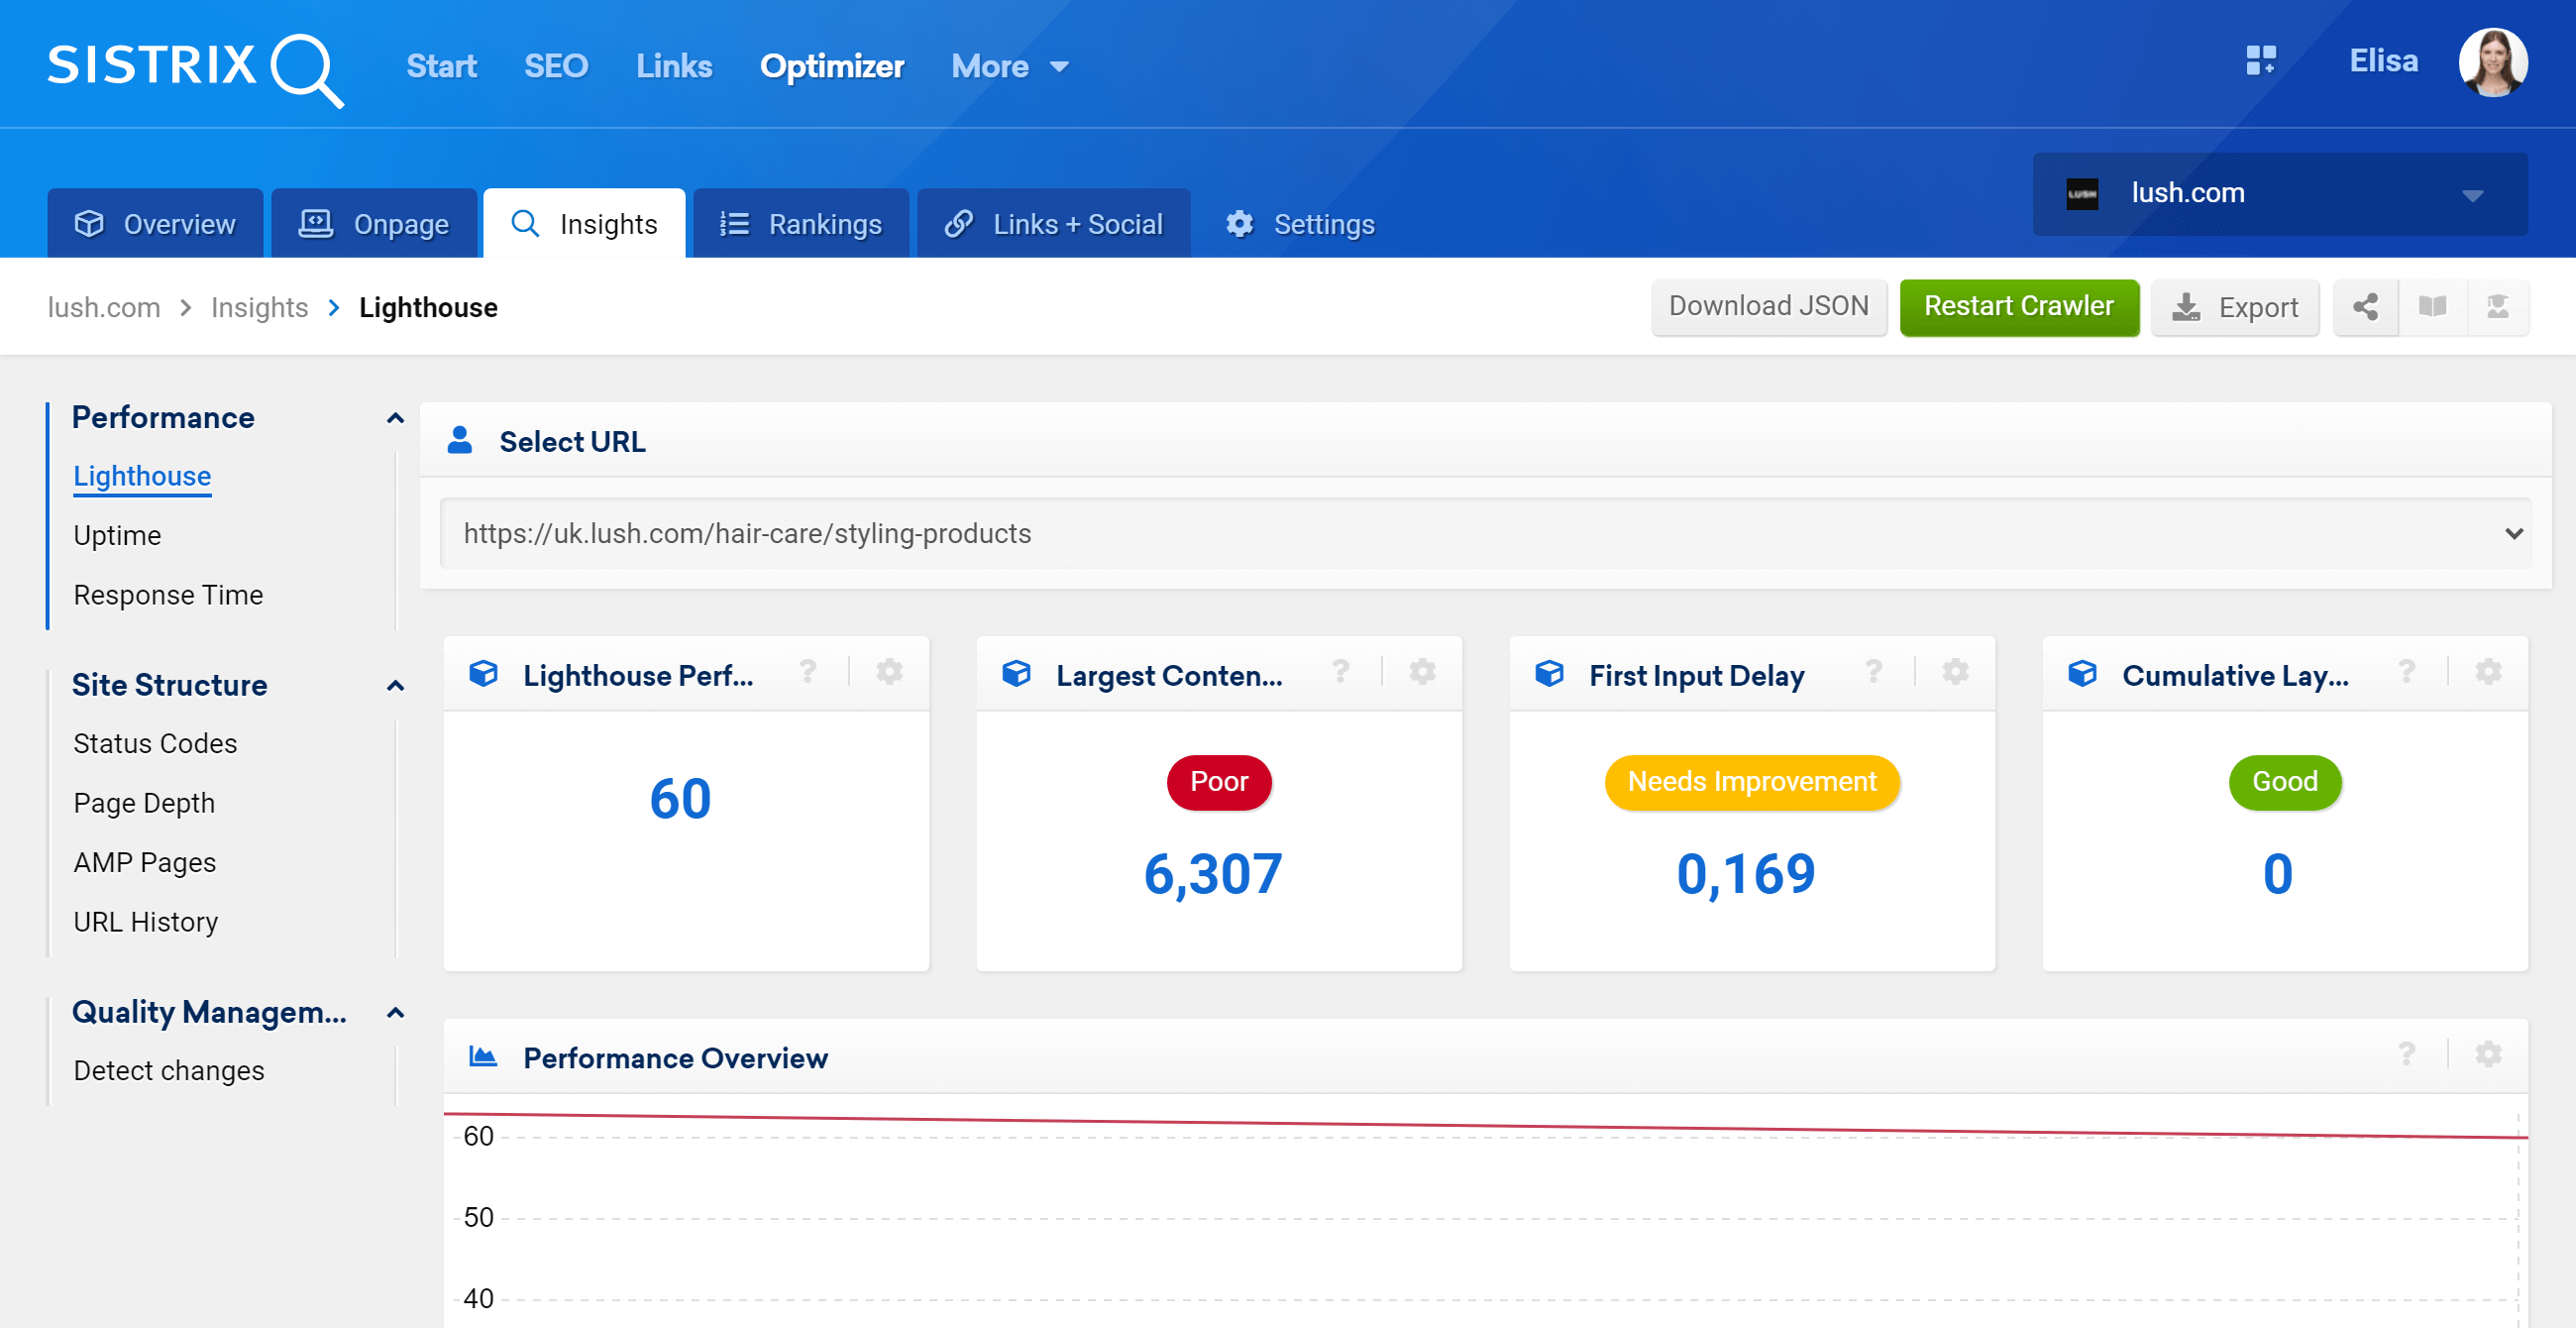Click the value 6,307
Image resolution: width=2576 pixels, height=1328 pixels.
pos(1213,875)
